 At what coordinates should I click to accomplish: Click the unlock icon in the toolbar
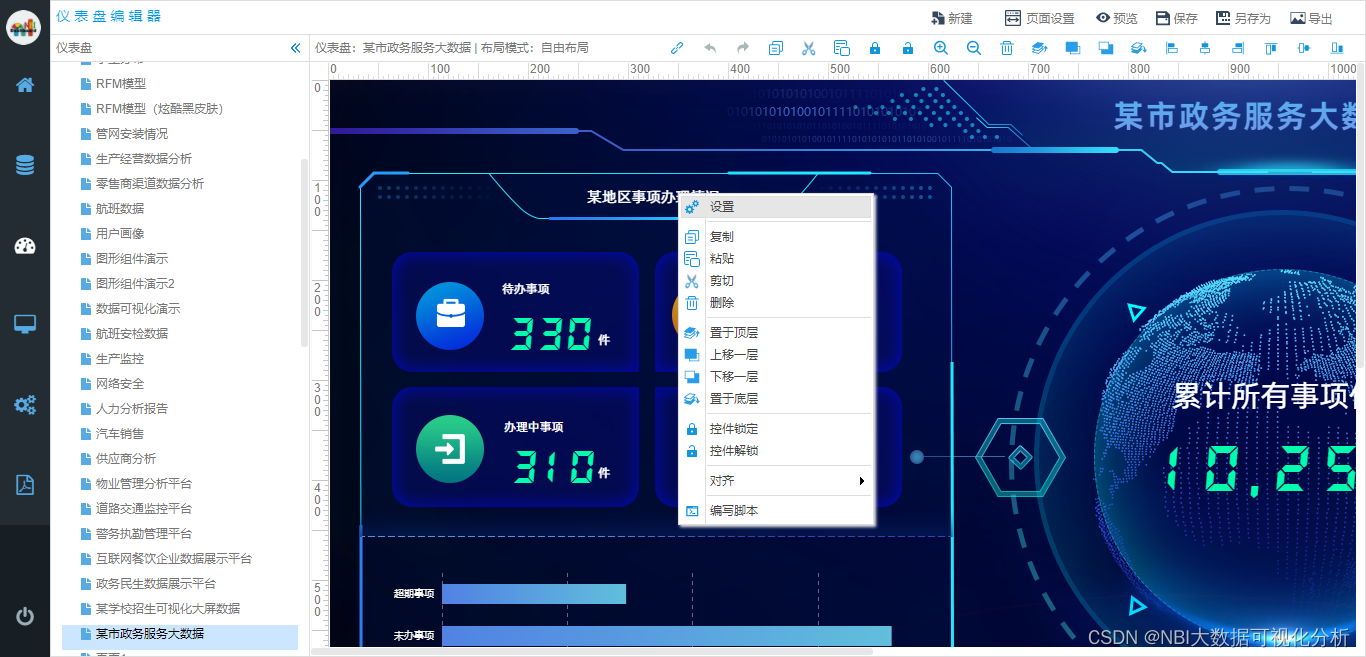(x=908, y=47)
